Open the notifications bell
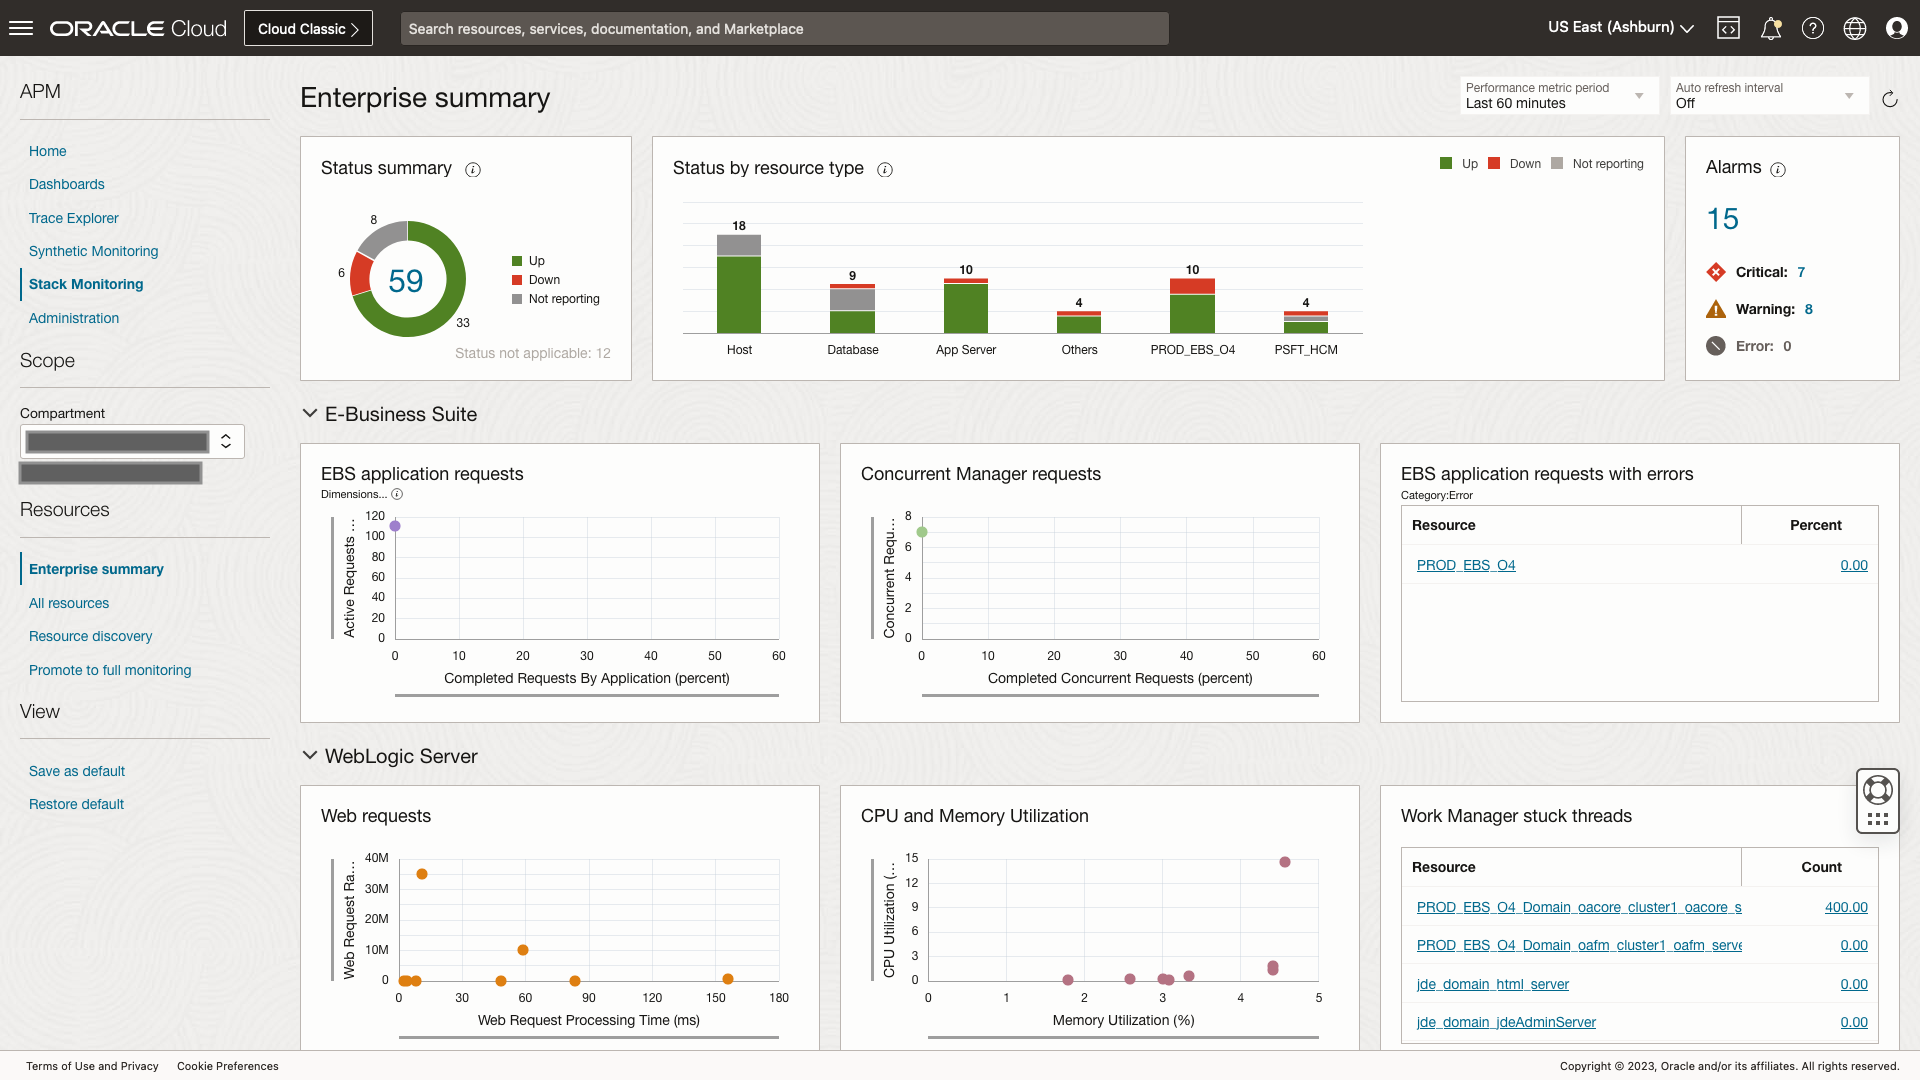The height and width of the screenshot is (1080, 1920). click(x=1771, y=28)
